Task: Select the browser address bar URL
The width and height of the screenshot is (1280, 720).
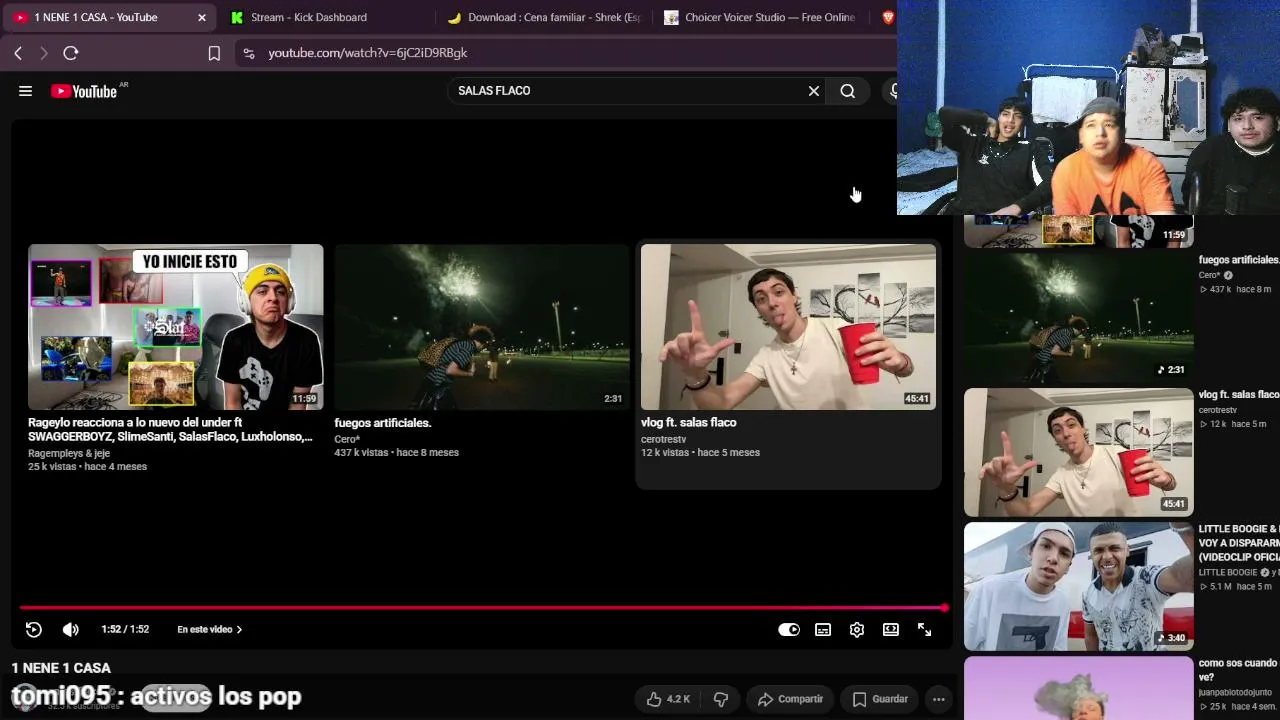Action: tap(367, 53)
